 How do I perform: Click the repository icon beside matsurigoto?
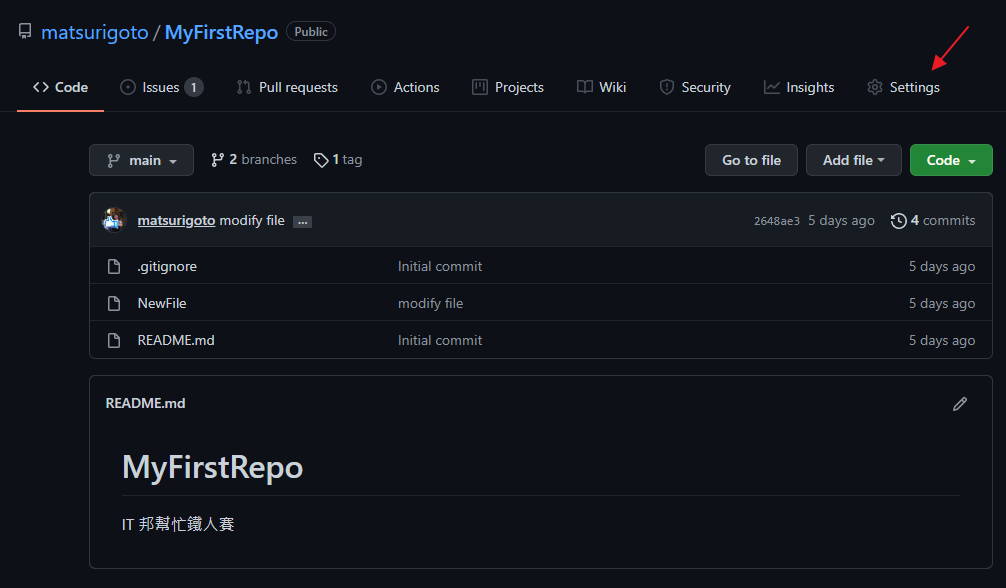point(25,31)
